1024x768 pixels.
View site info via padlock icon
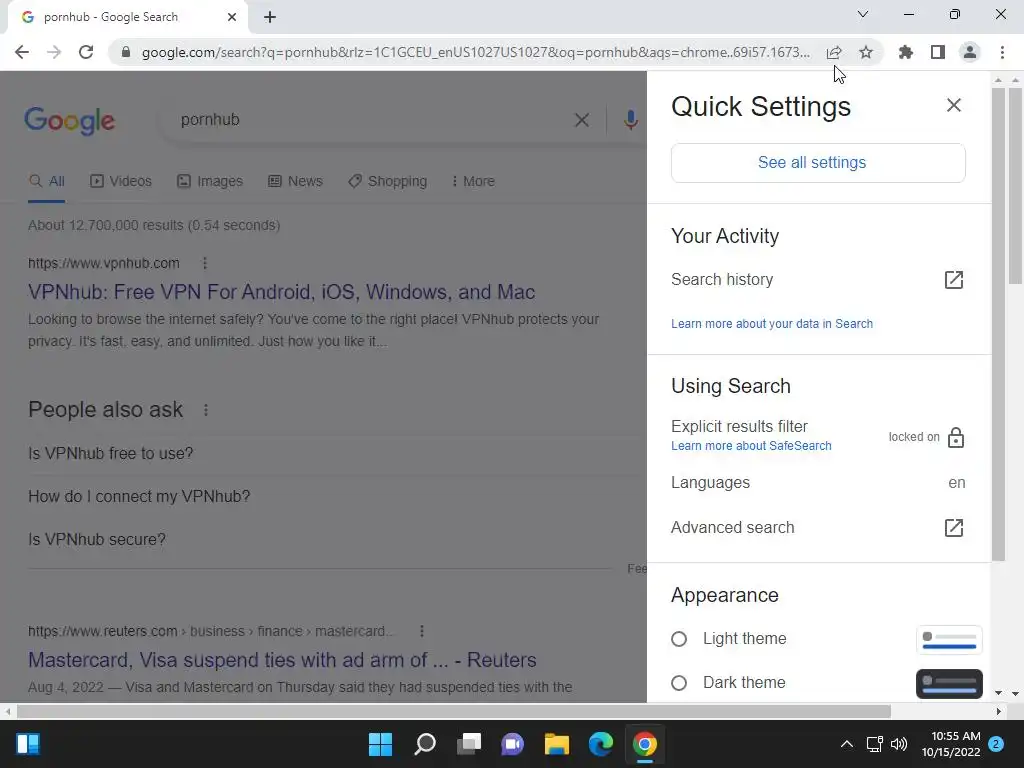(126, 52)
